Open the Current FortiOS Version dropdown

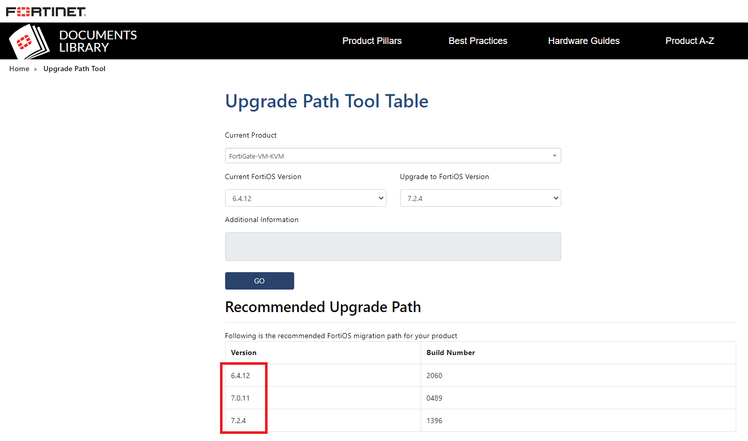(x=305, y=198)
